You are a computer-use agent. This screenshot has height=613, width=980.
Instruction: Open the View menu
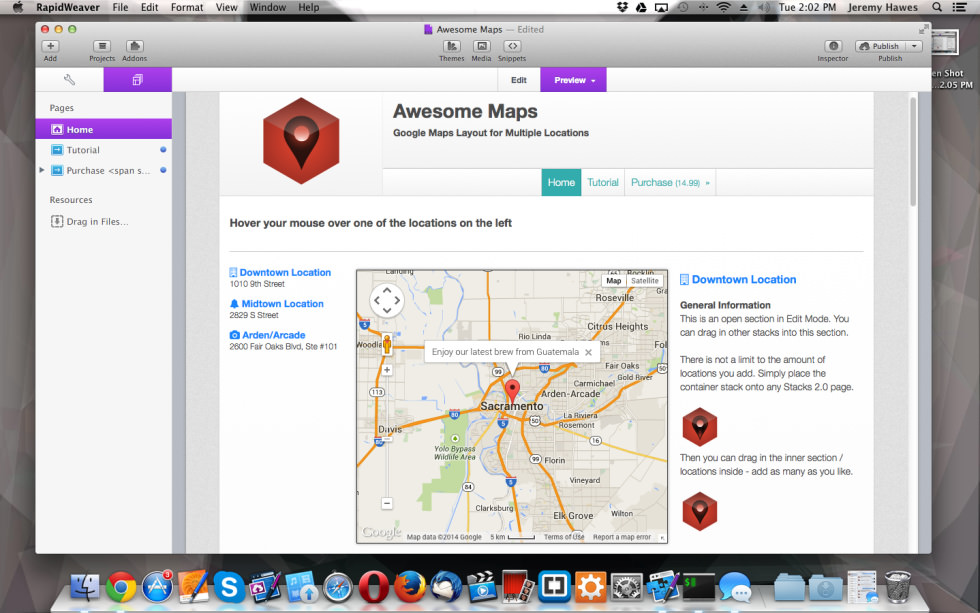tap(226, 7)
